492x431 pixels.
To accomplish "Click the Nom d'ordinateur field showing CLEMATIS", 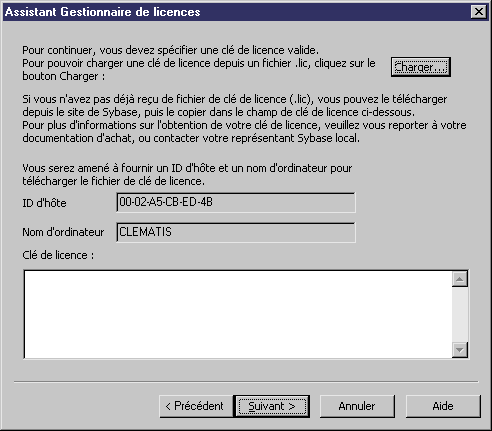I will coord(236,232).
